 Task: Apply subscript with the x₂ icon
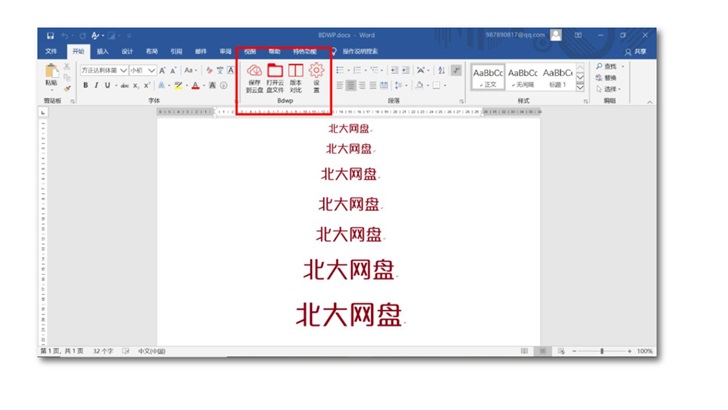(x=136, y=85)
